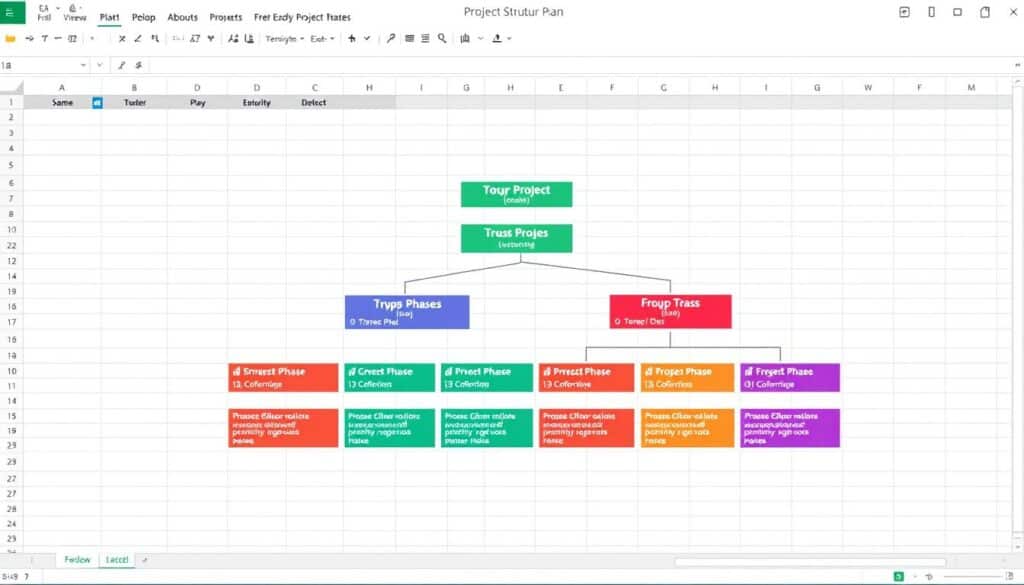This screenshot has width=1024, height=585.
Task: Click the key-shaped icon in toolbar
Action: [x=391, y=39]
